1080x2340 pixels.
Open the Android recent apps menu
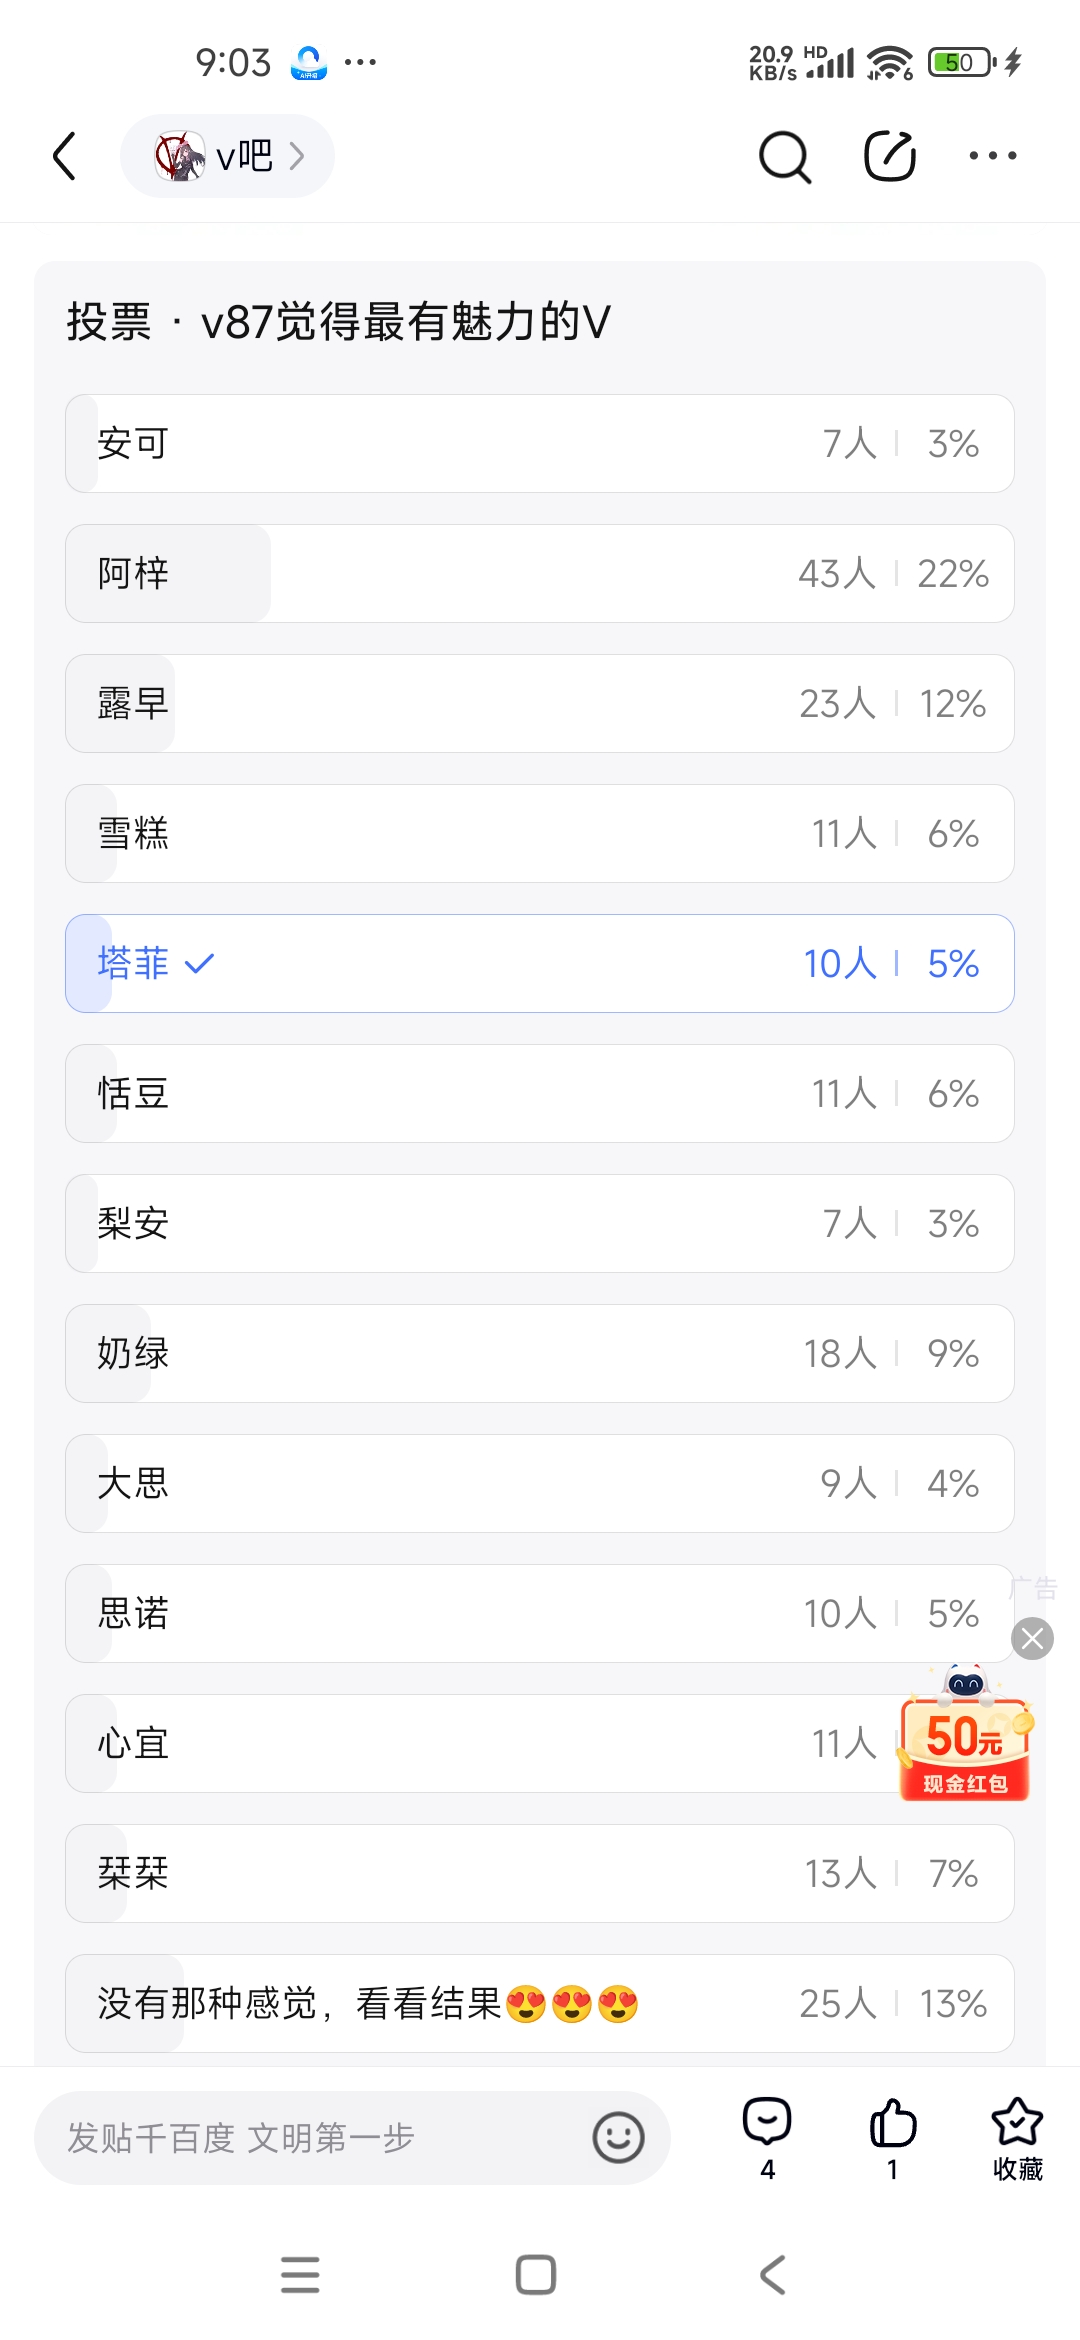[300, 2275]
